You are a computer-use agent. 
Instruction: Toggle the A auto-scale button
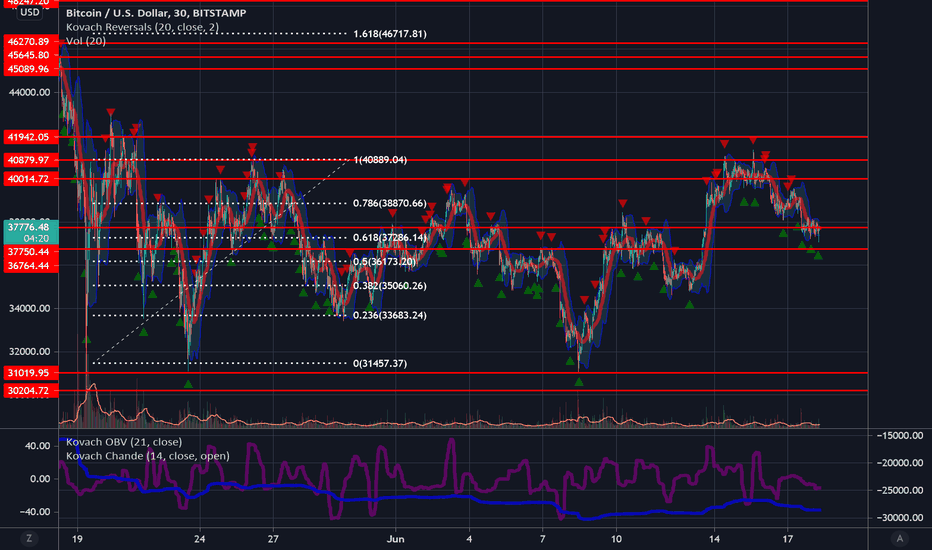[899, 539]
